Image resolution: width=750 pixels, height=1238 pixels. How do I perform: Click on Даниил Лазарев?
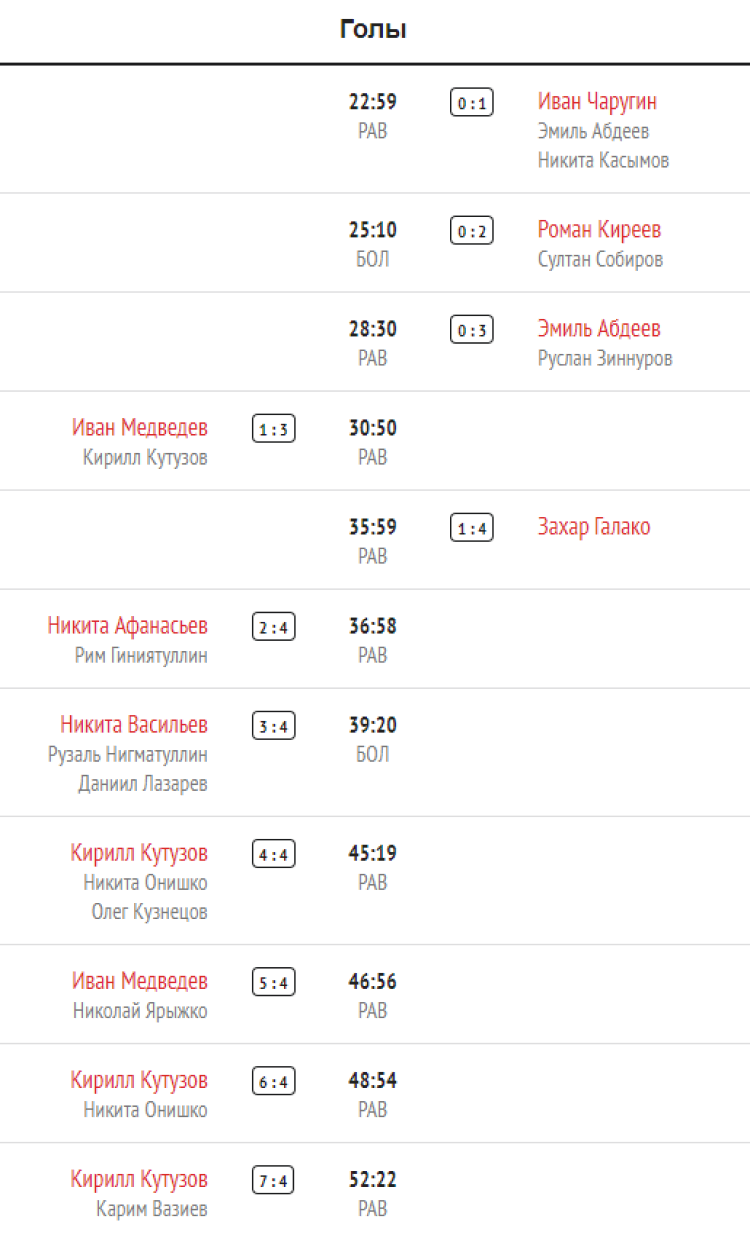pos(143,784)
